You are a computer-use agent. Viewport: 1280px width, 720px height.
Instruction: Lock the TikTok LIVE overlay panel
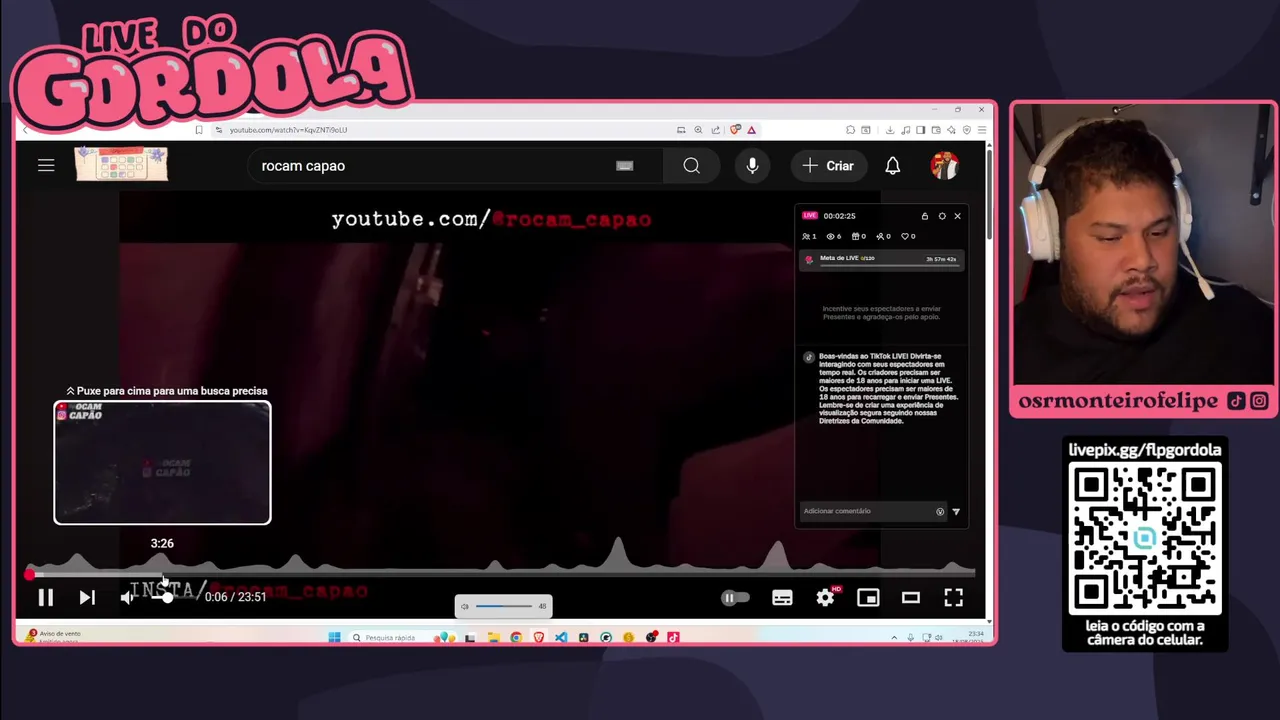[924, 216]
